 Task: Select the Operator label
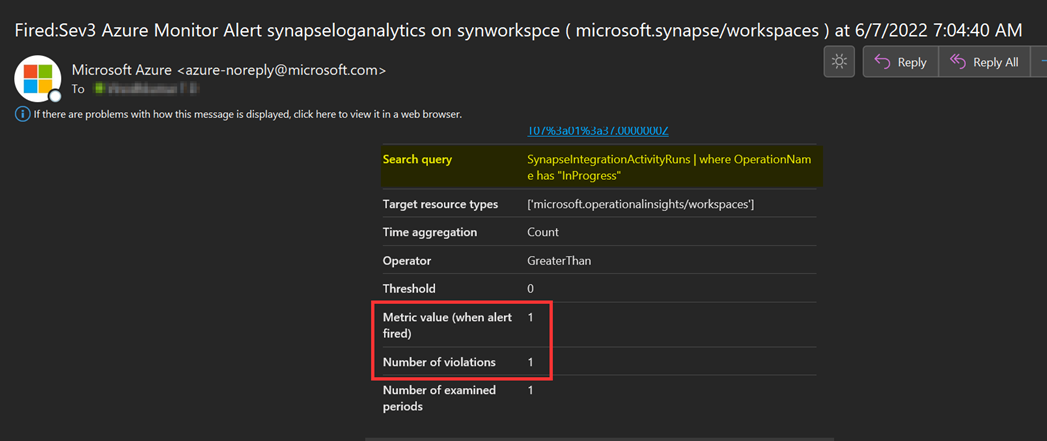pyautogui.click(x=407, y=261)
